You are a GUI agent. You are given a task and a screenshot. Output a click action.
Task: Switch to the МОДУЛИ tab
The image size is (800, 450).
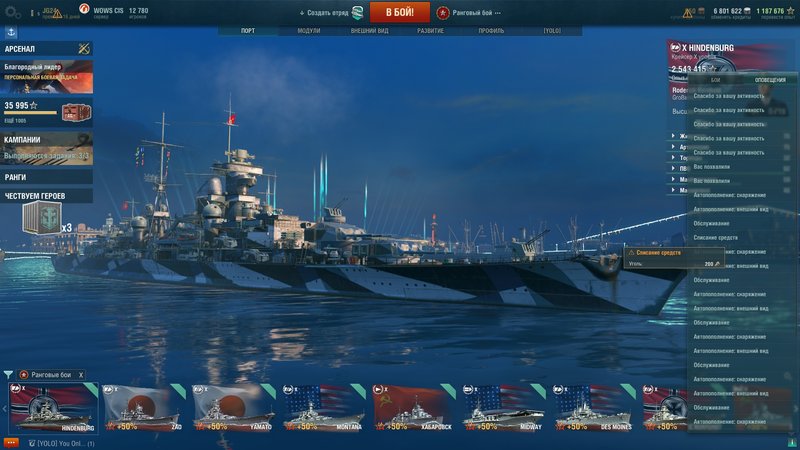pyautogui.click(x=309, y=31)
